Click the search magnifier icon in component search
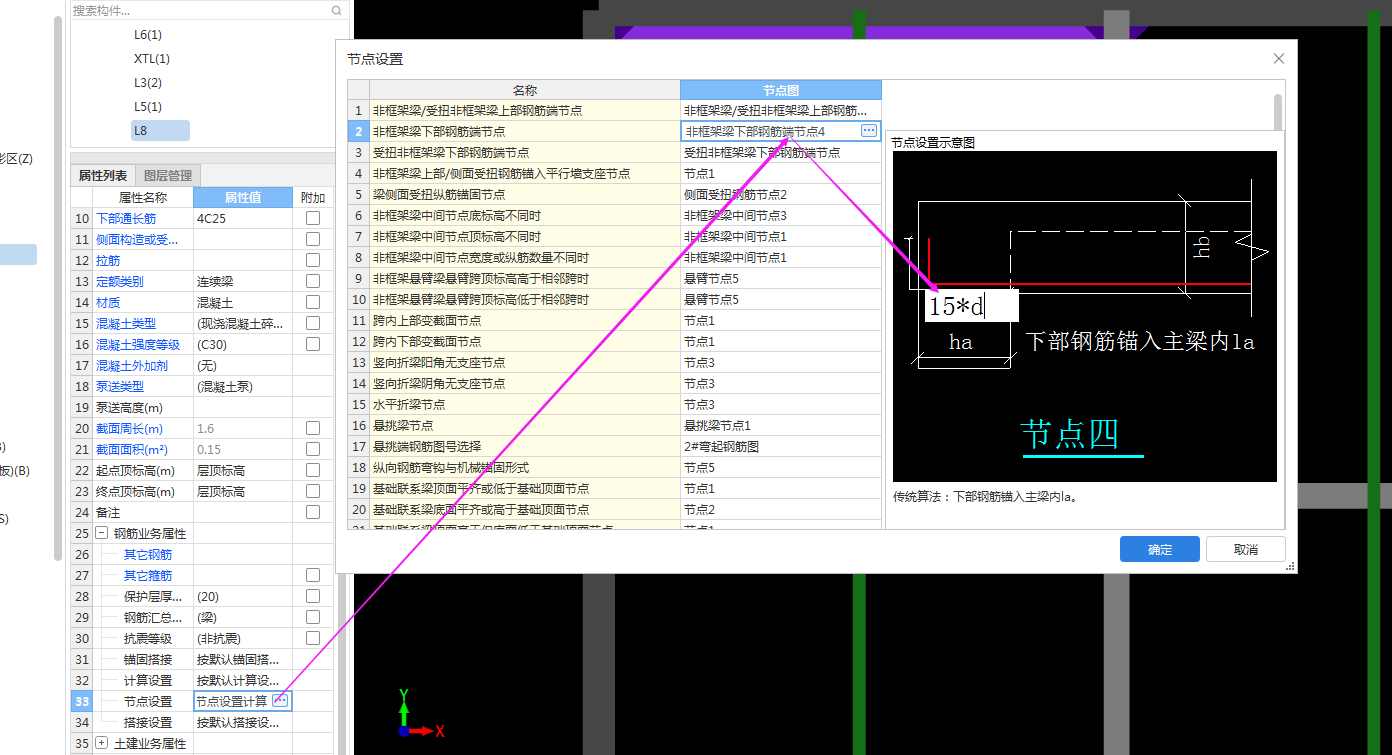Image resolution: width=1392 pixels, height=755 pixels. point(336,10)
